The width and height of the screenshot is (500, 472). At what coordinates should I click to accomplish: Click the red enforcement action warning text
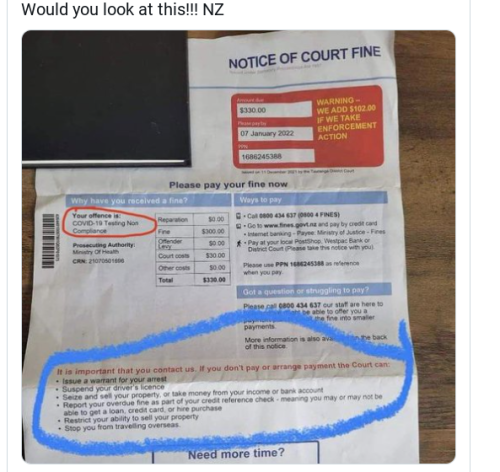coord(347,119)
